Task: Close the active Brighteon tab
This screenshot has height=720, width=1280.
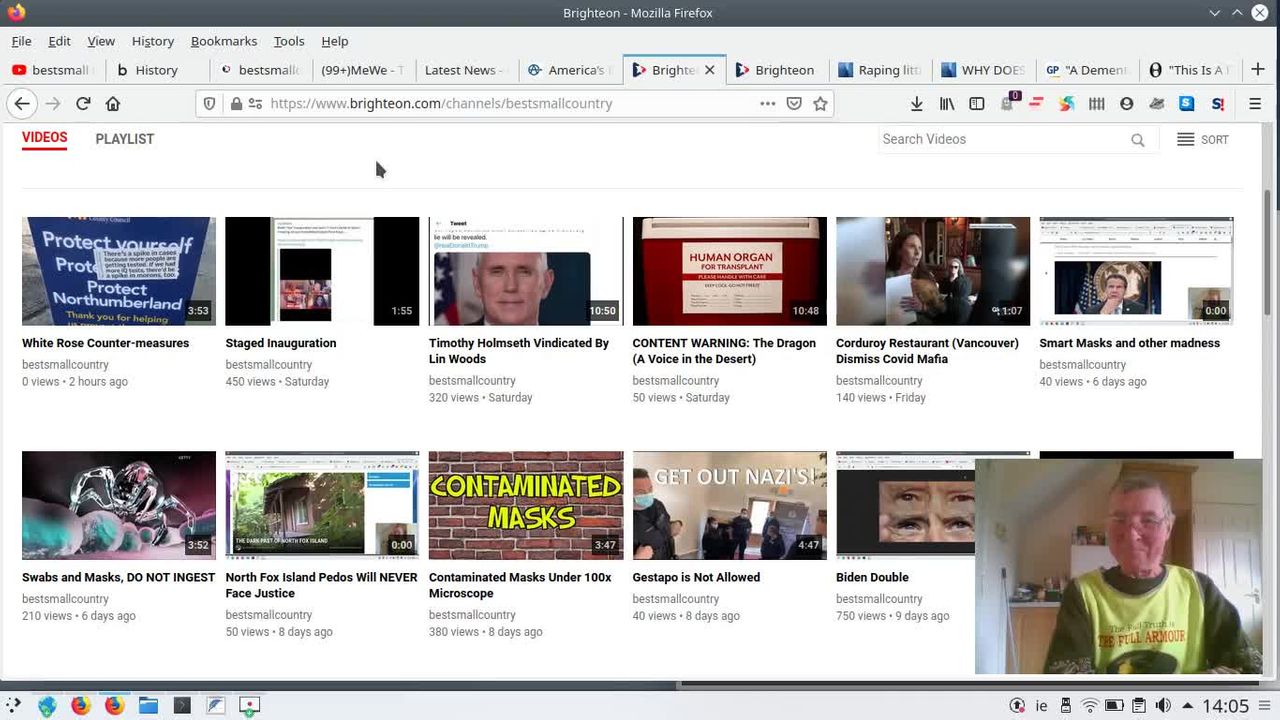Action: point(709,70)
